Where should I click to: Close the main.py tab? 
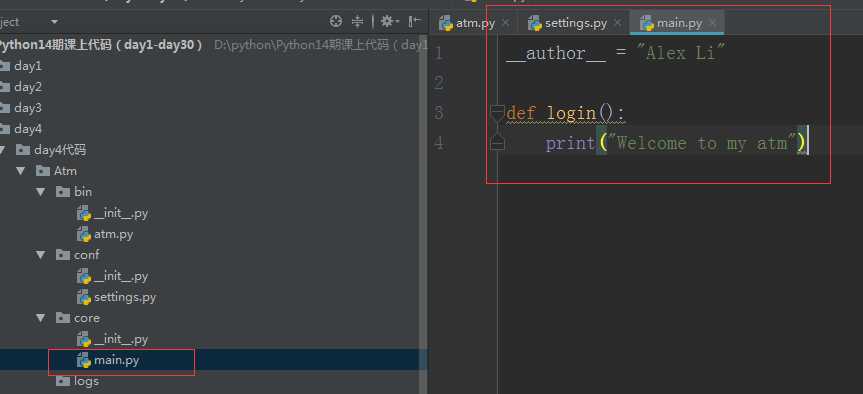pos(713,23)
